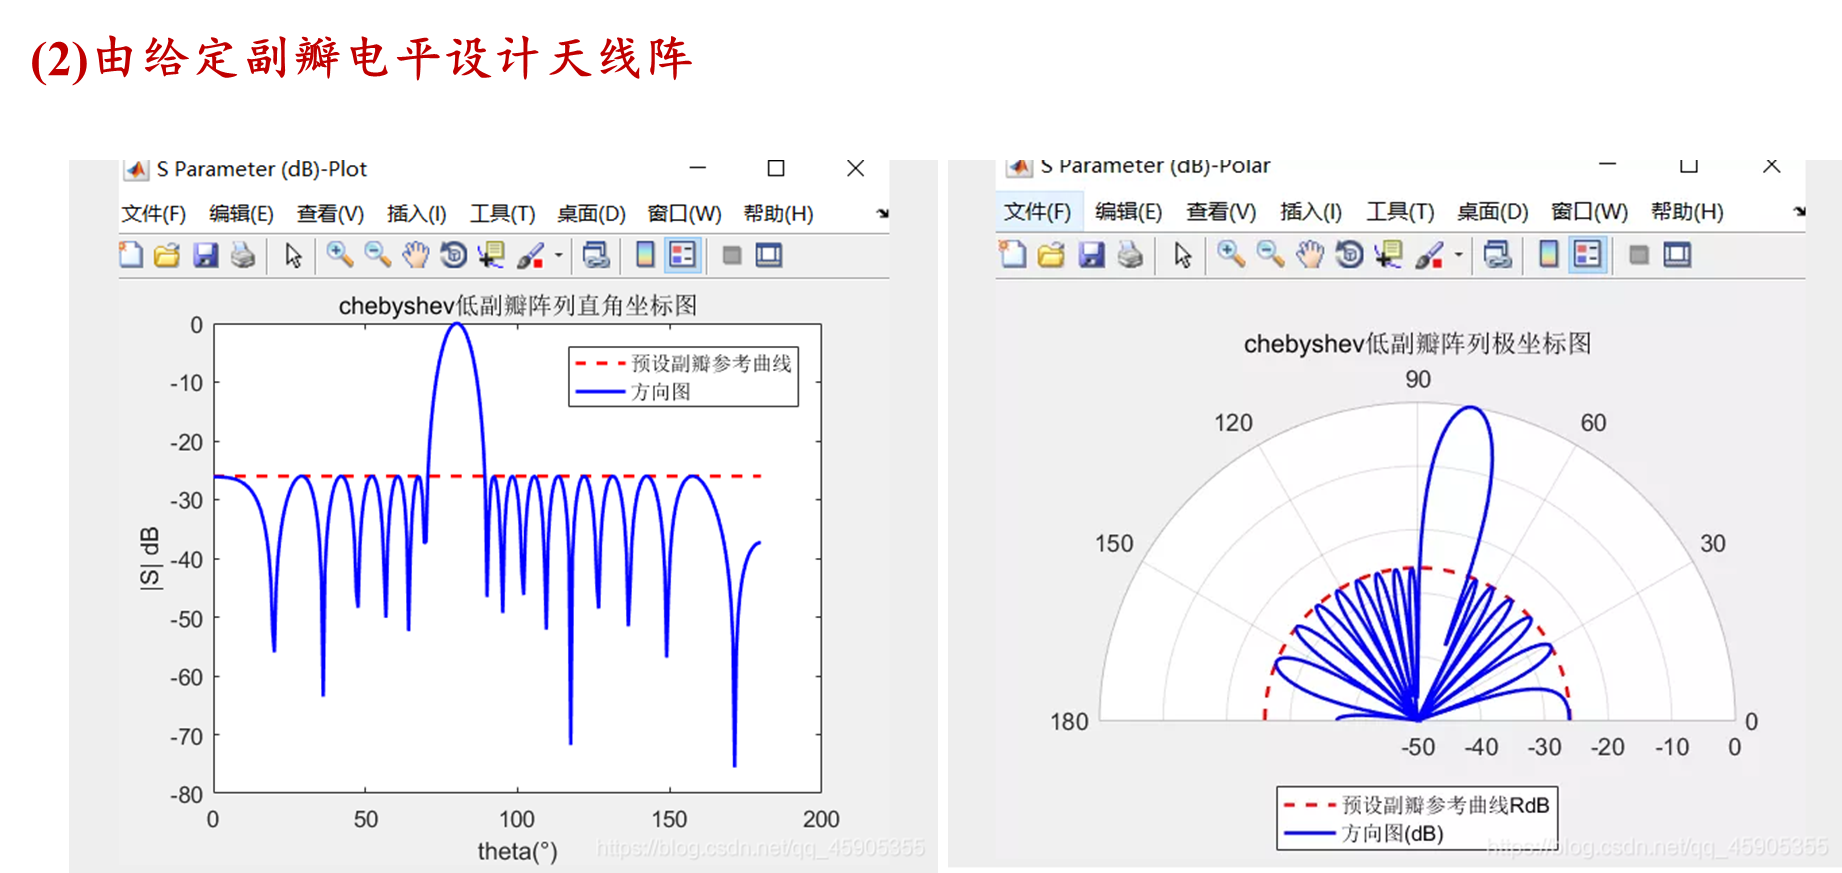Click Open File icon in Polar window
This screenshot has width=1842, height=873.
1051,254
